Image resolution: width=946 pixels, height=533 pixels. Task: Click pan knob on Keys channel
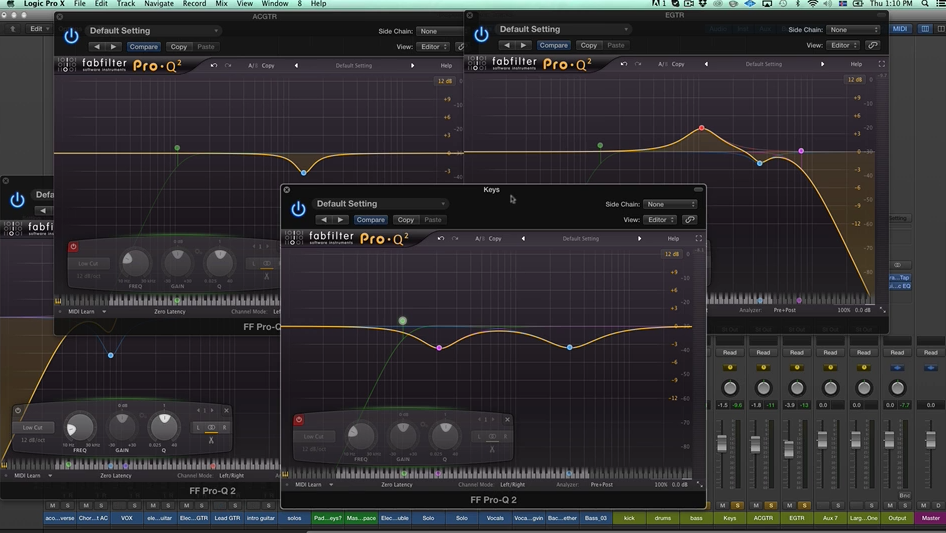tap(730, 388)
